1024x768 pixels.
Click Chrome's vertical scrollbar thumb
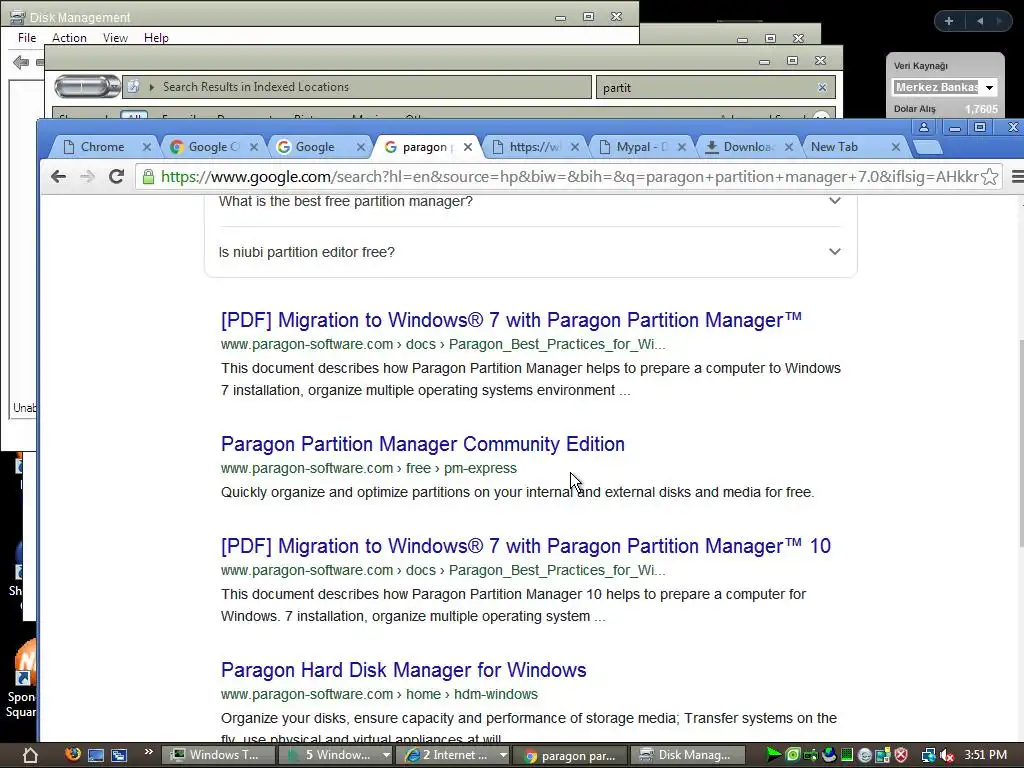[x=1020, y=442]
